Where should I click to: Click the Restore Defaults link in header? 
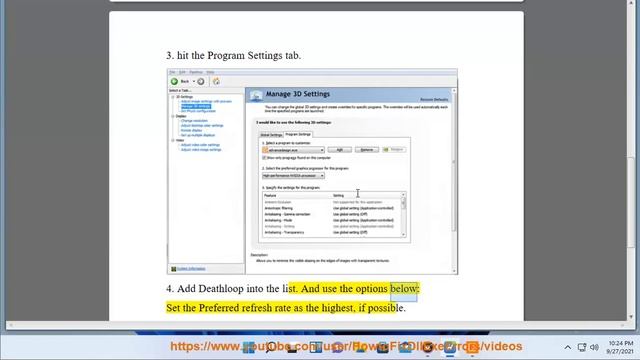click(434, 100)
